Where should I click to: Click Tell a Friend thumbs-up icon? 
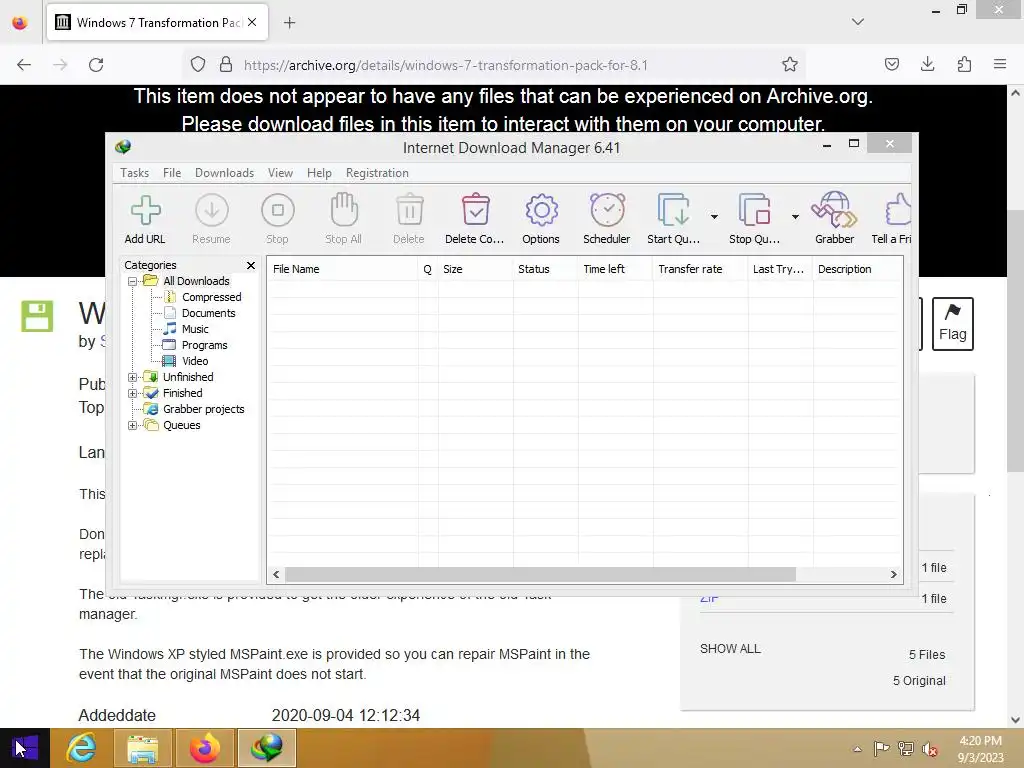(892, 219)
